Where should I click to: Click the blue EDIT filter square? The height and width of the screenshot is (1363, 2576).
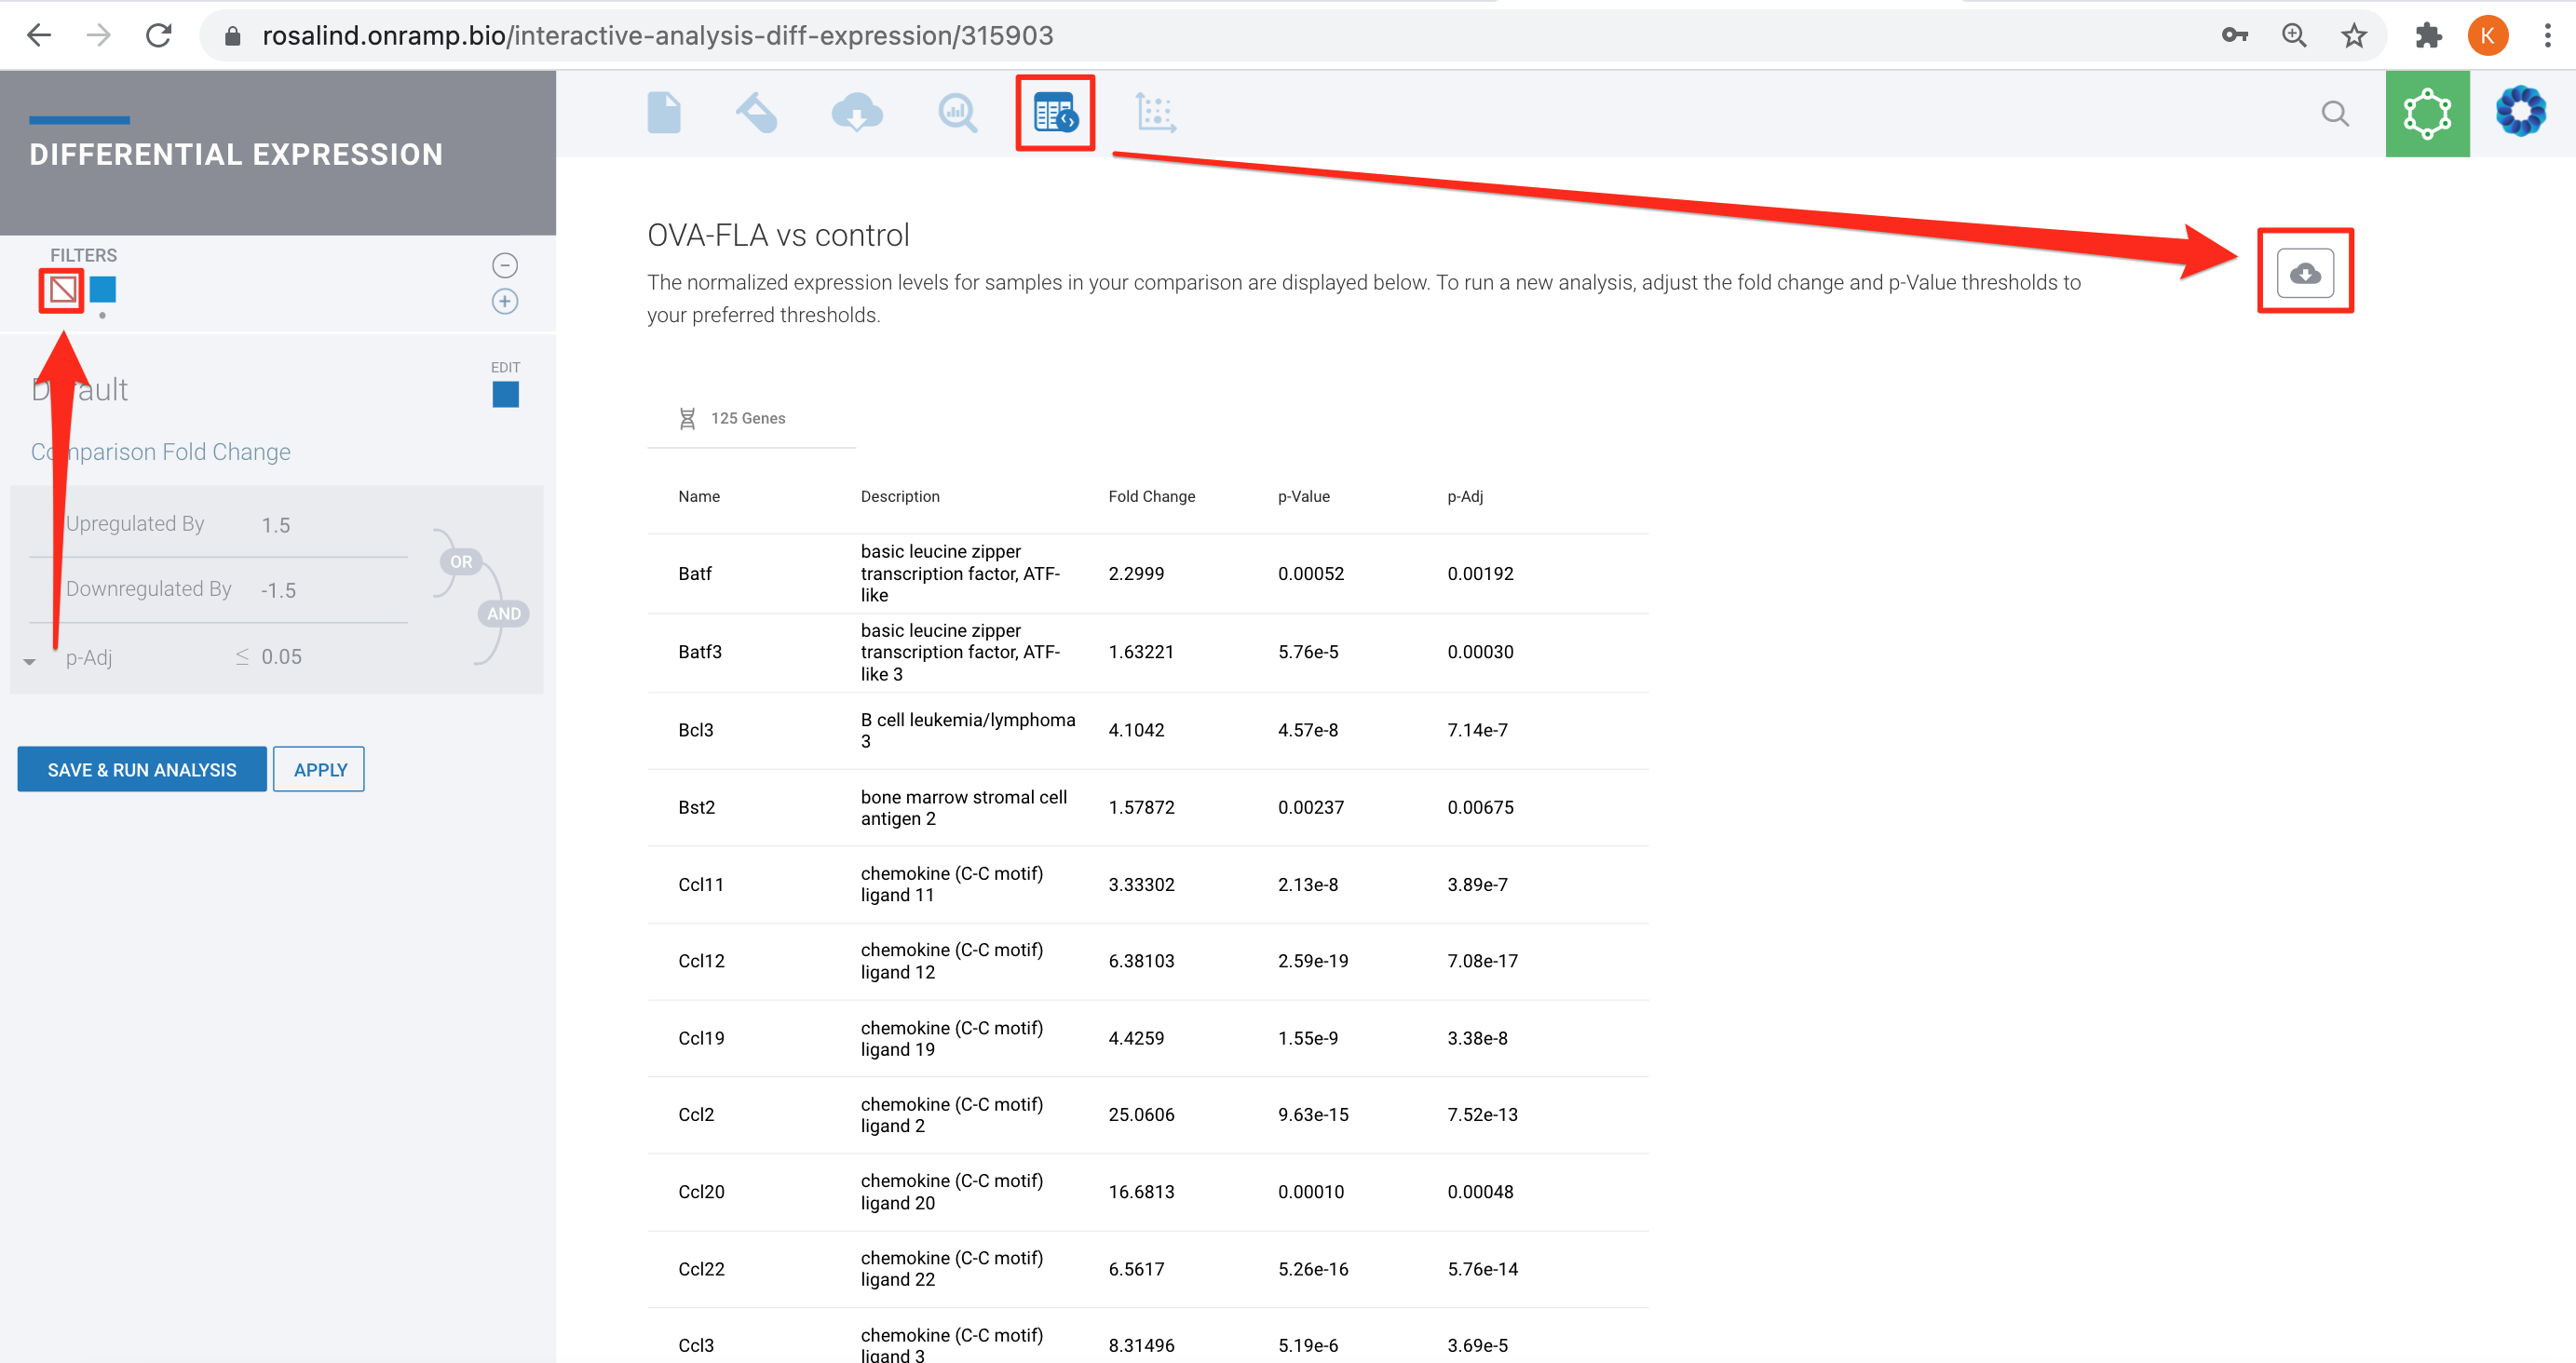pos(505,394)
